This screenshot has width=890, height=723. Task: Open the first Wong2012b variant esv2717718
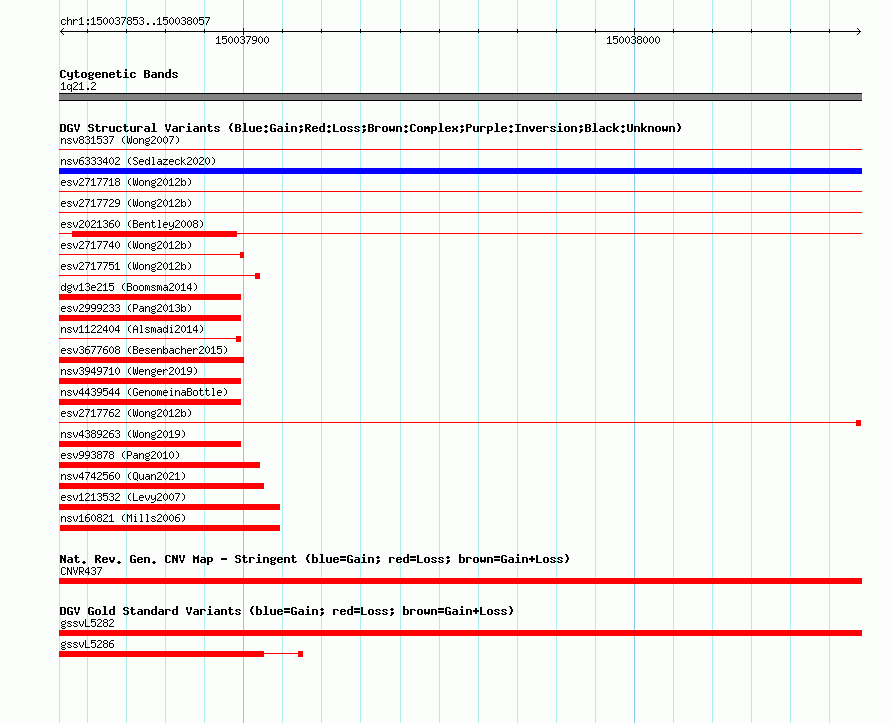[x=126, y=182]
